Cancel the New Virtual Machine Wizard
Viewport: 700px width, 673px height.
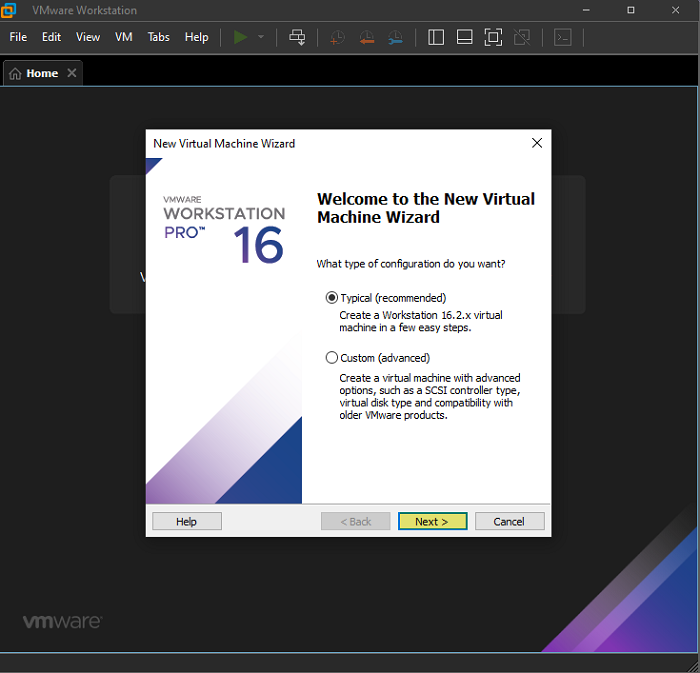(509, 521)
